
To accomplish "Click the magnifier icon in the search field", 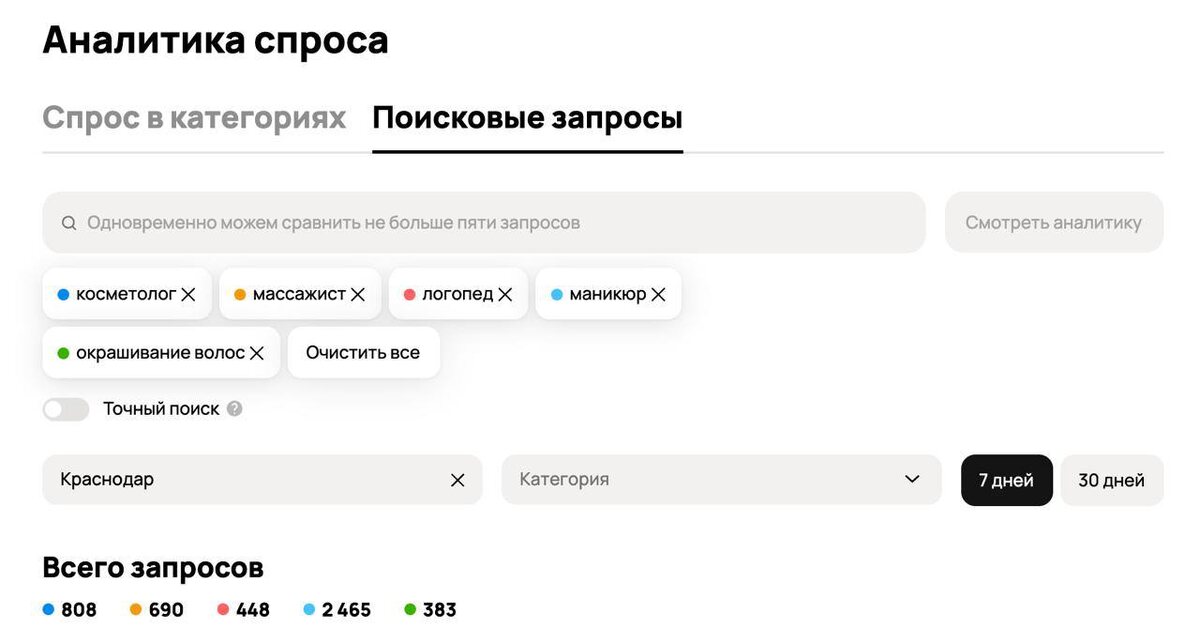I will click(x=68, y=222).
